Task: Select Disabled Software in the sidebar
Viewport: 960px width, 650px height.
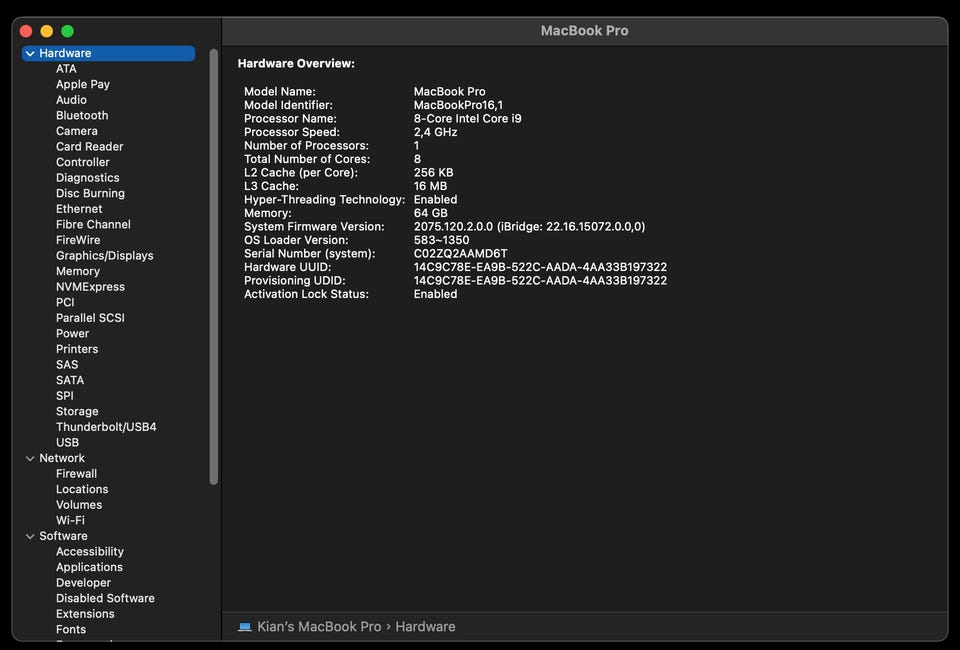Action: [105, 598]
